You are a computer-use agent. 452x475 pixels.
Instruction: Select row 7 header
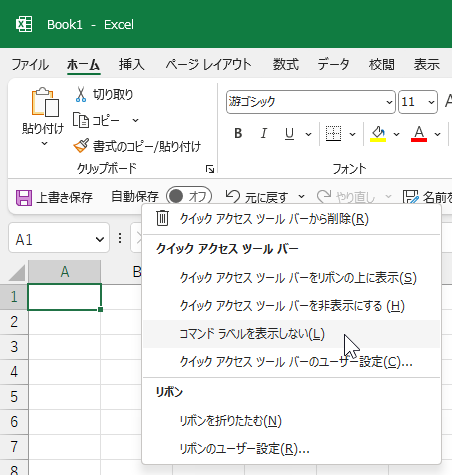click(x=14, y=447)
